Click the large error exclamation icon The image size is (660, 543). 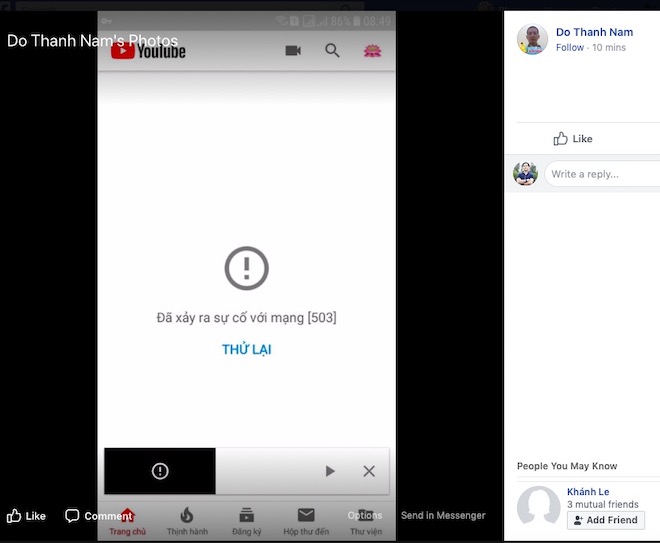(x=247, y=268)
